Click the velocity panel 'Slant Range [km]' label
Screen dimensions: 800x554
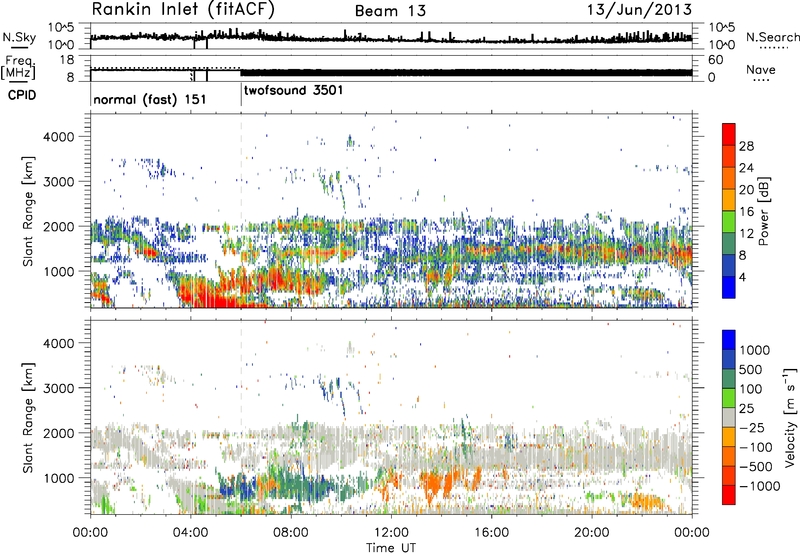[x=28, y=417]
